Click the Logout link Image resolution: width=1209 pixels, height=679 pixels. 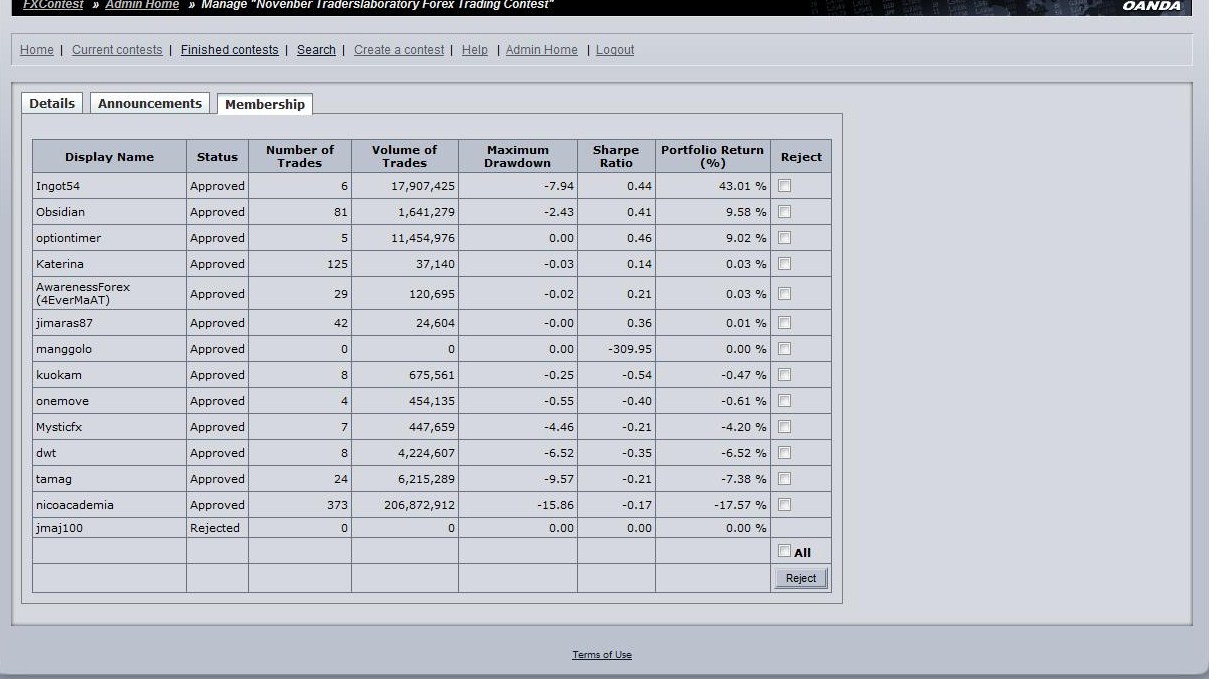click(615, 50)
